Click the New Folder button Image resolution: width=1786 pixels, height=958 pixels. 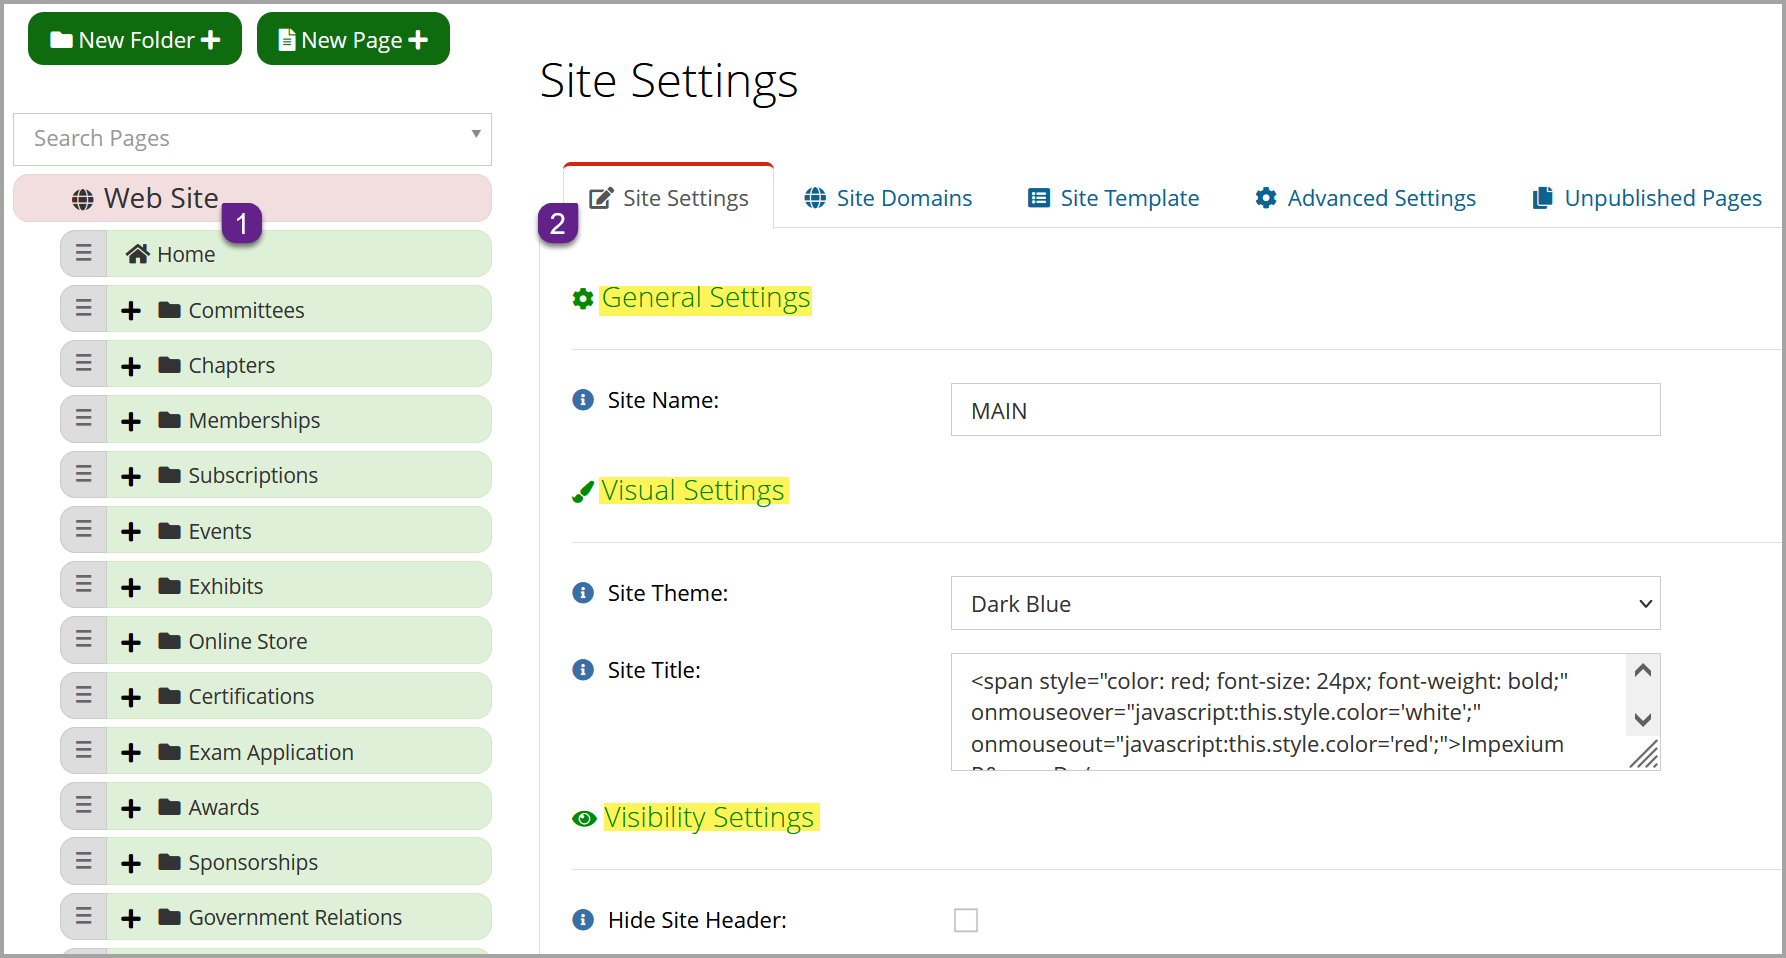(x=135, y=39)
